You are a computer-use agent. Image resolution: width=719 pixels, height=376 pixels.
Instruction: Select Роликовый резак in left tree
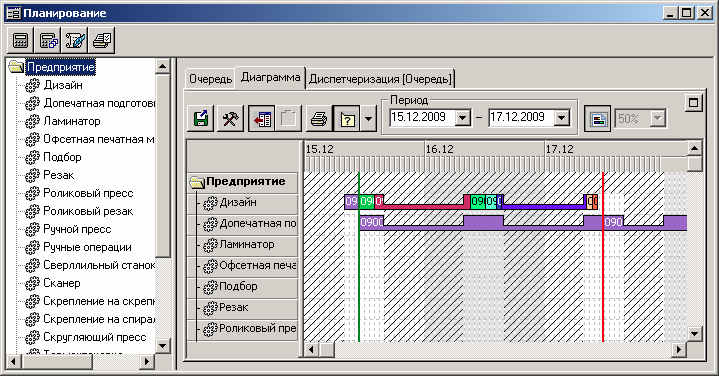pyautogui.click(x=88, y=211)
